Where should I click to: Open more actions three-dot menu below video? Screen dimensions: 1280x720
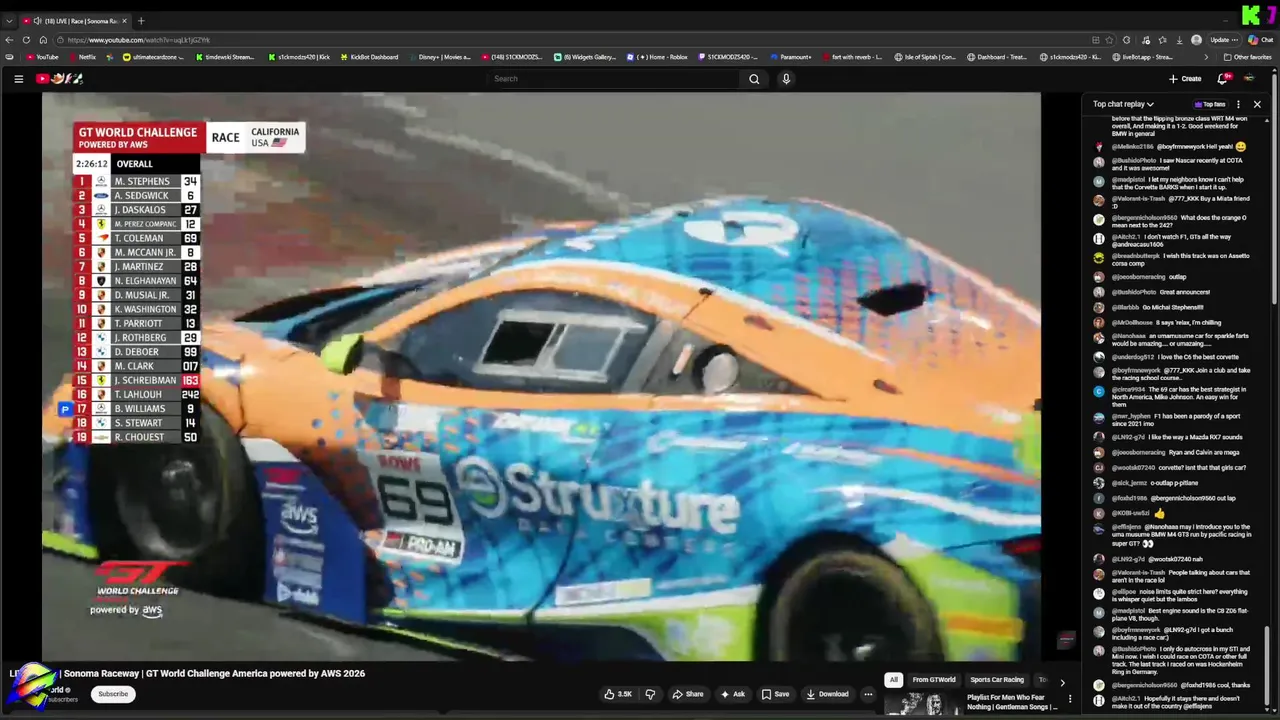tap(868, 694)
